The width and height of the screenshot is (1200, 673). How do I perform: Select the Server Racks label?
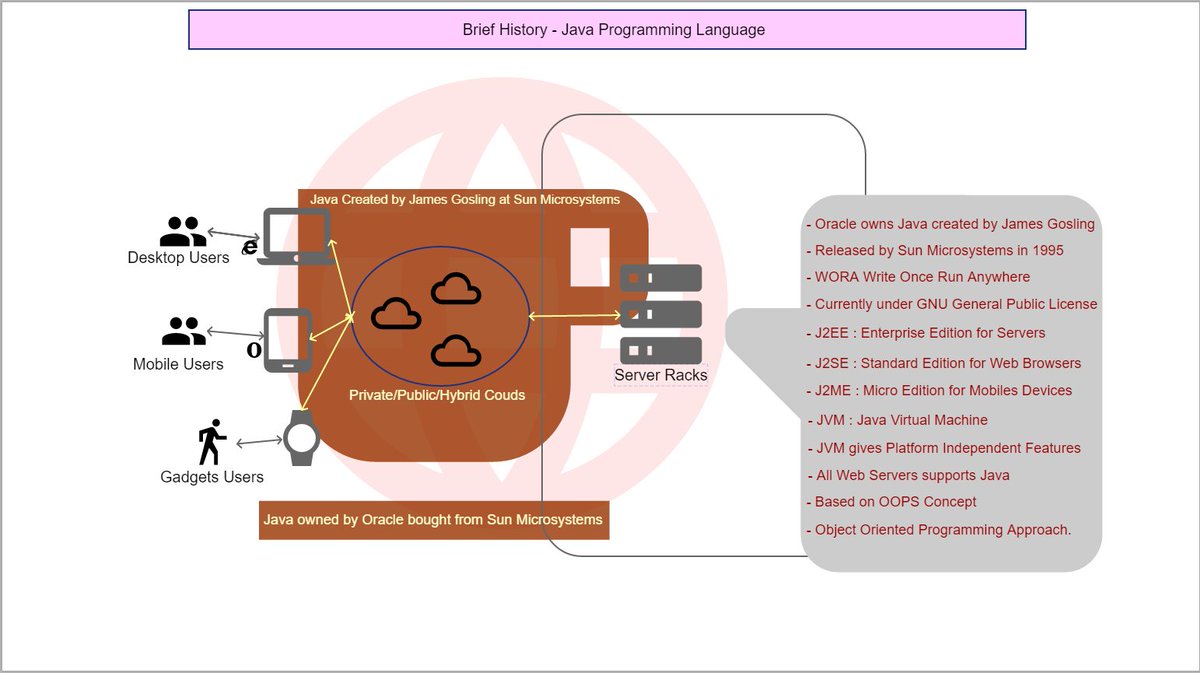click(661, 375)
